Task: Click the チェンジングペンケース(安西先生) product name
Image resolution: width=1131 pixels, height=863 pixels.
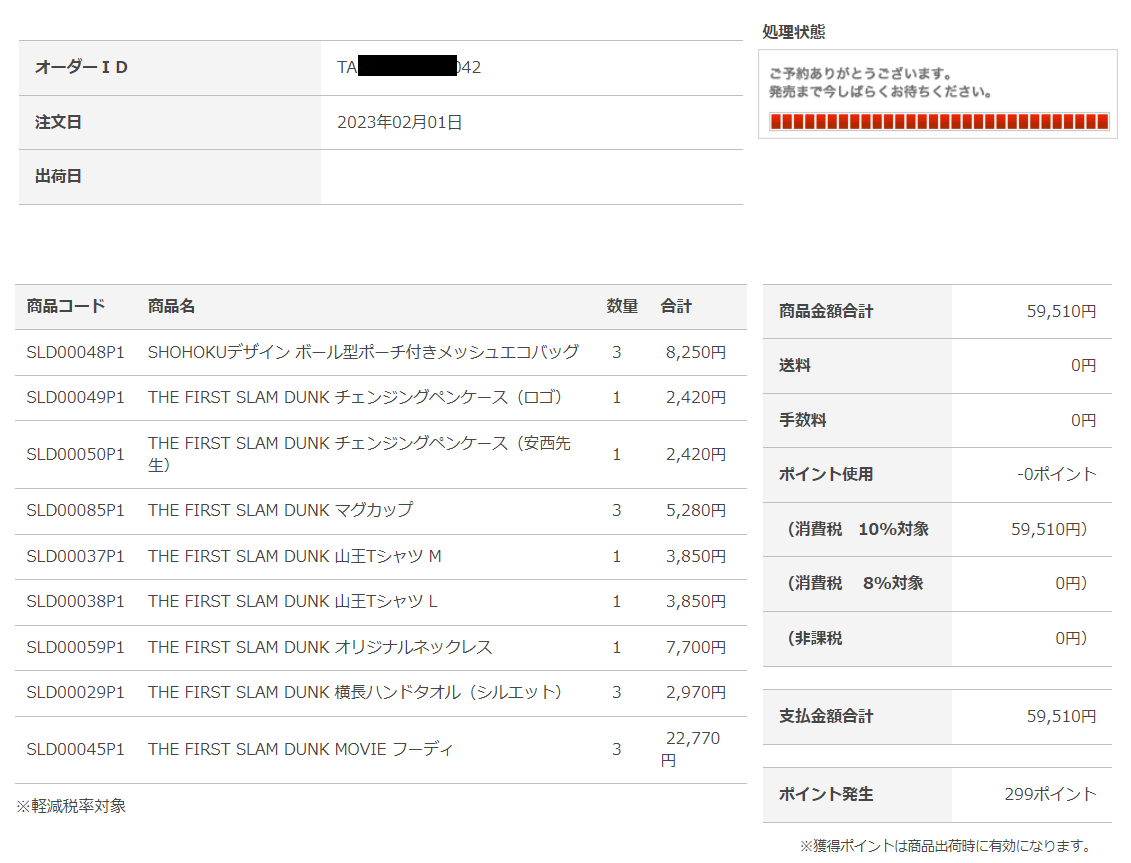Action: click(x=359, y=454)
